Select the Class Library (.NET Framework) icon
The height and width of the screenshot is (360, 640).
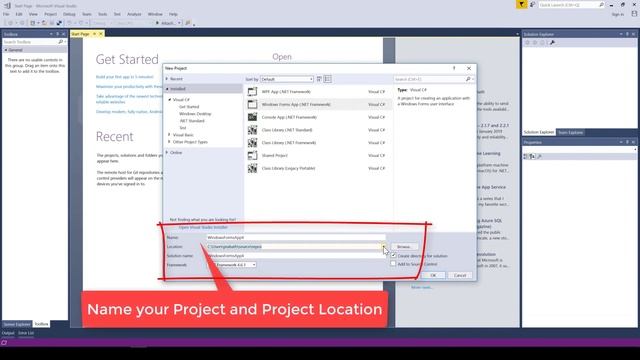click(x=252, y=143)
